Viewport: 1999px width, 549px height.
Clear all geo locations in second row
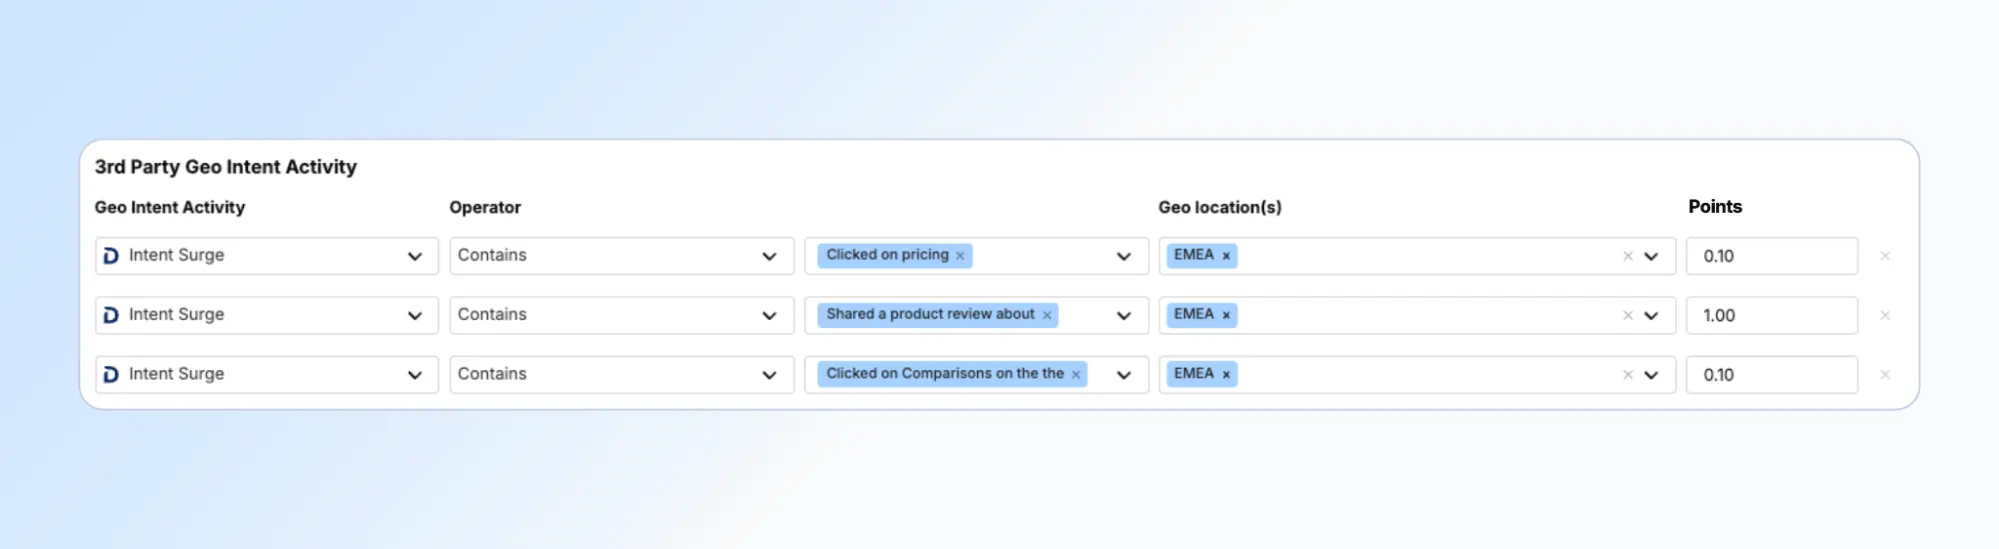1628,315
